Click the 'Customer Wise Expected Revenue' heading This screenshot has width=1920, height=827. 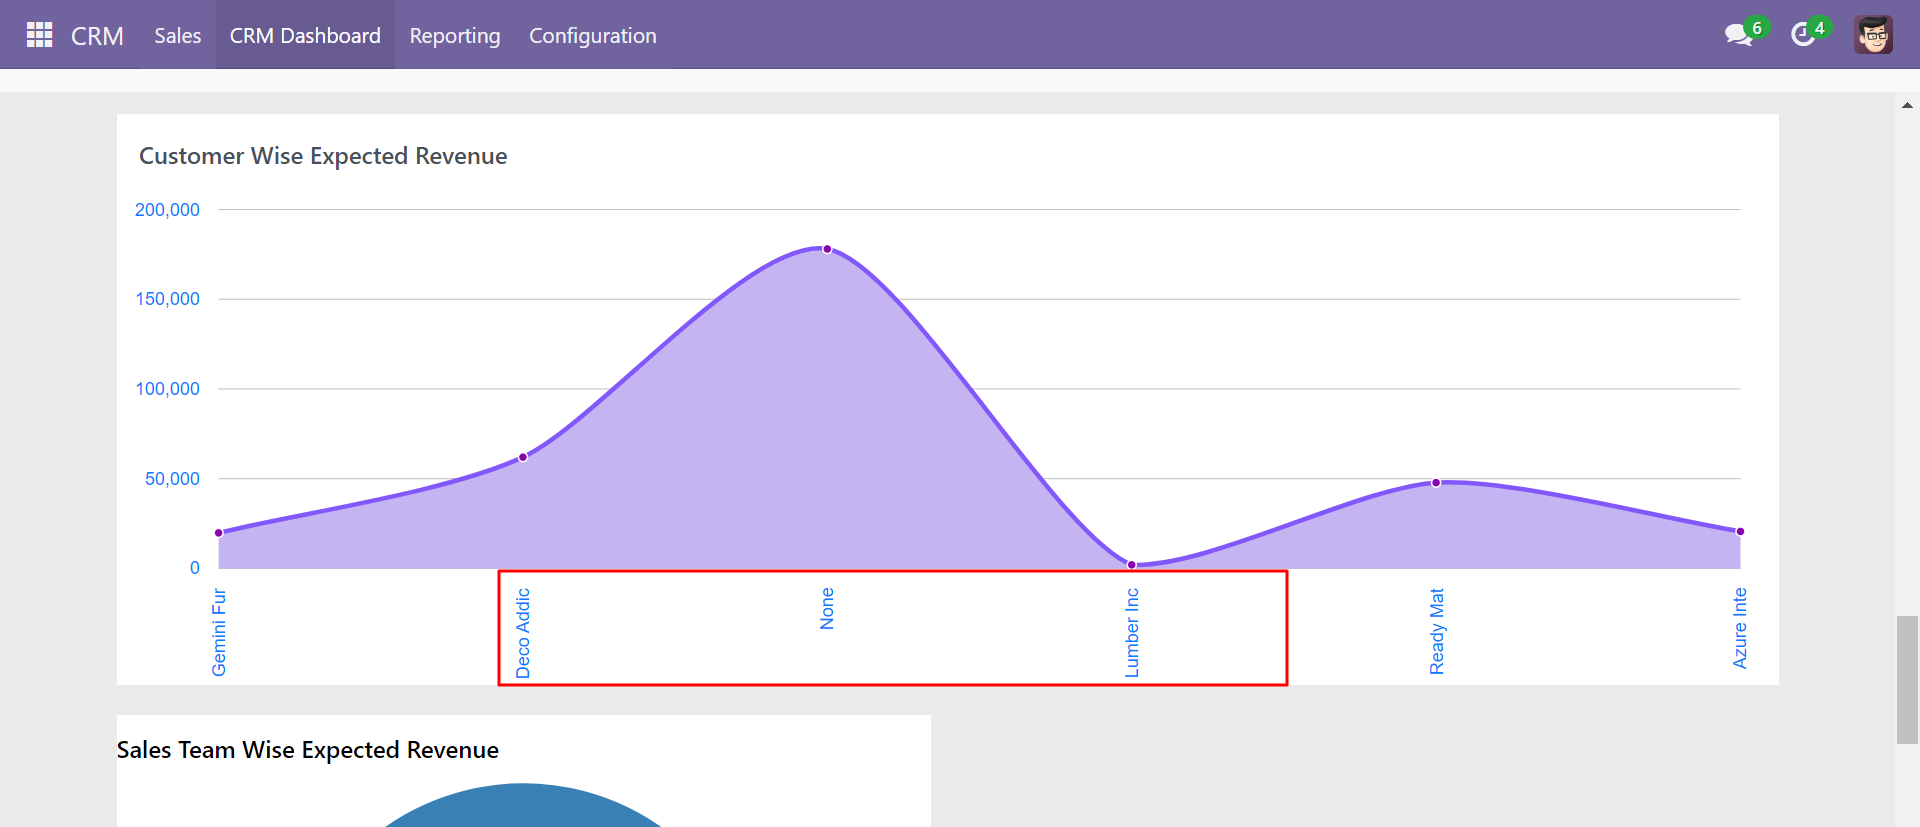click(x=323, y=156)
